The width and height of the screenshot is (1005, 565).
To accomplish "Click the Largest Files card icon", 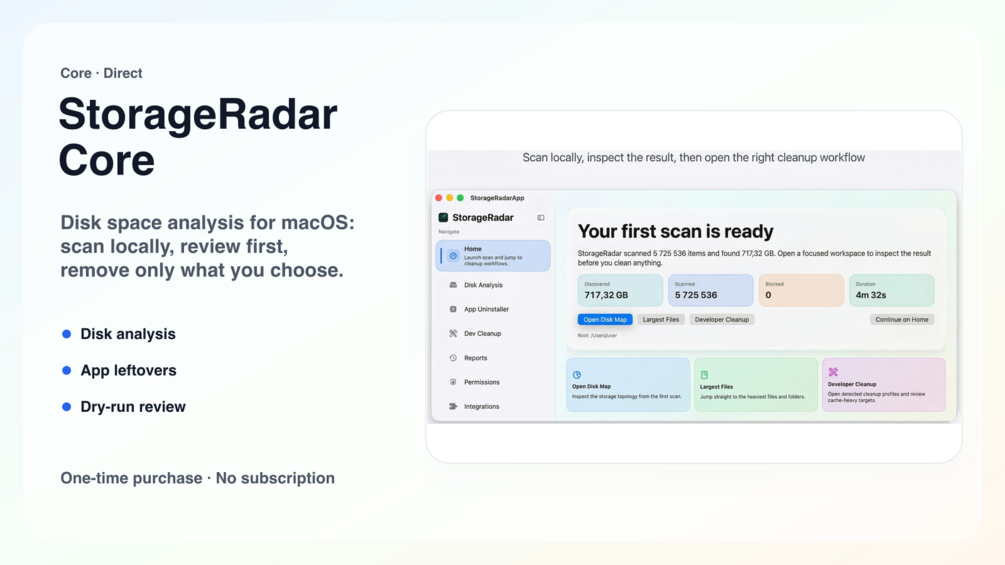I will tap(704, 375).
